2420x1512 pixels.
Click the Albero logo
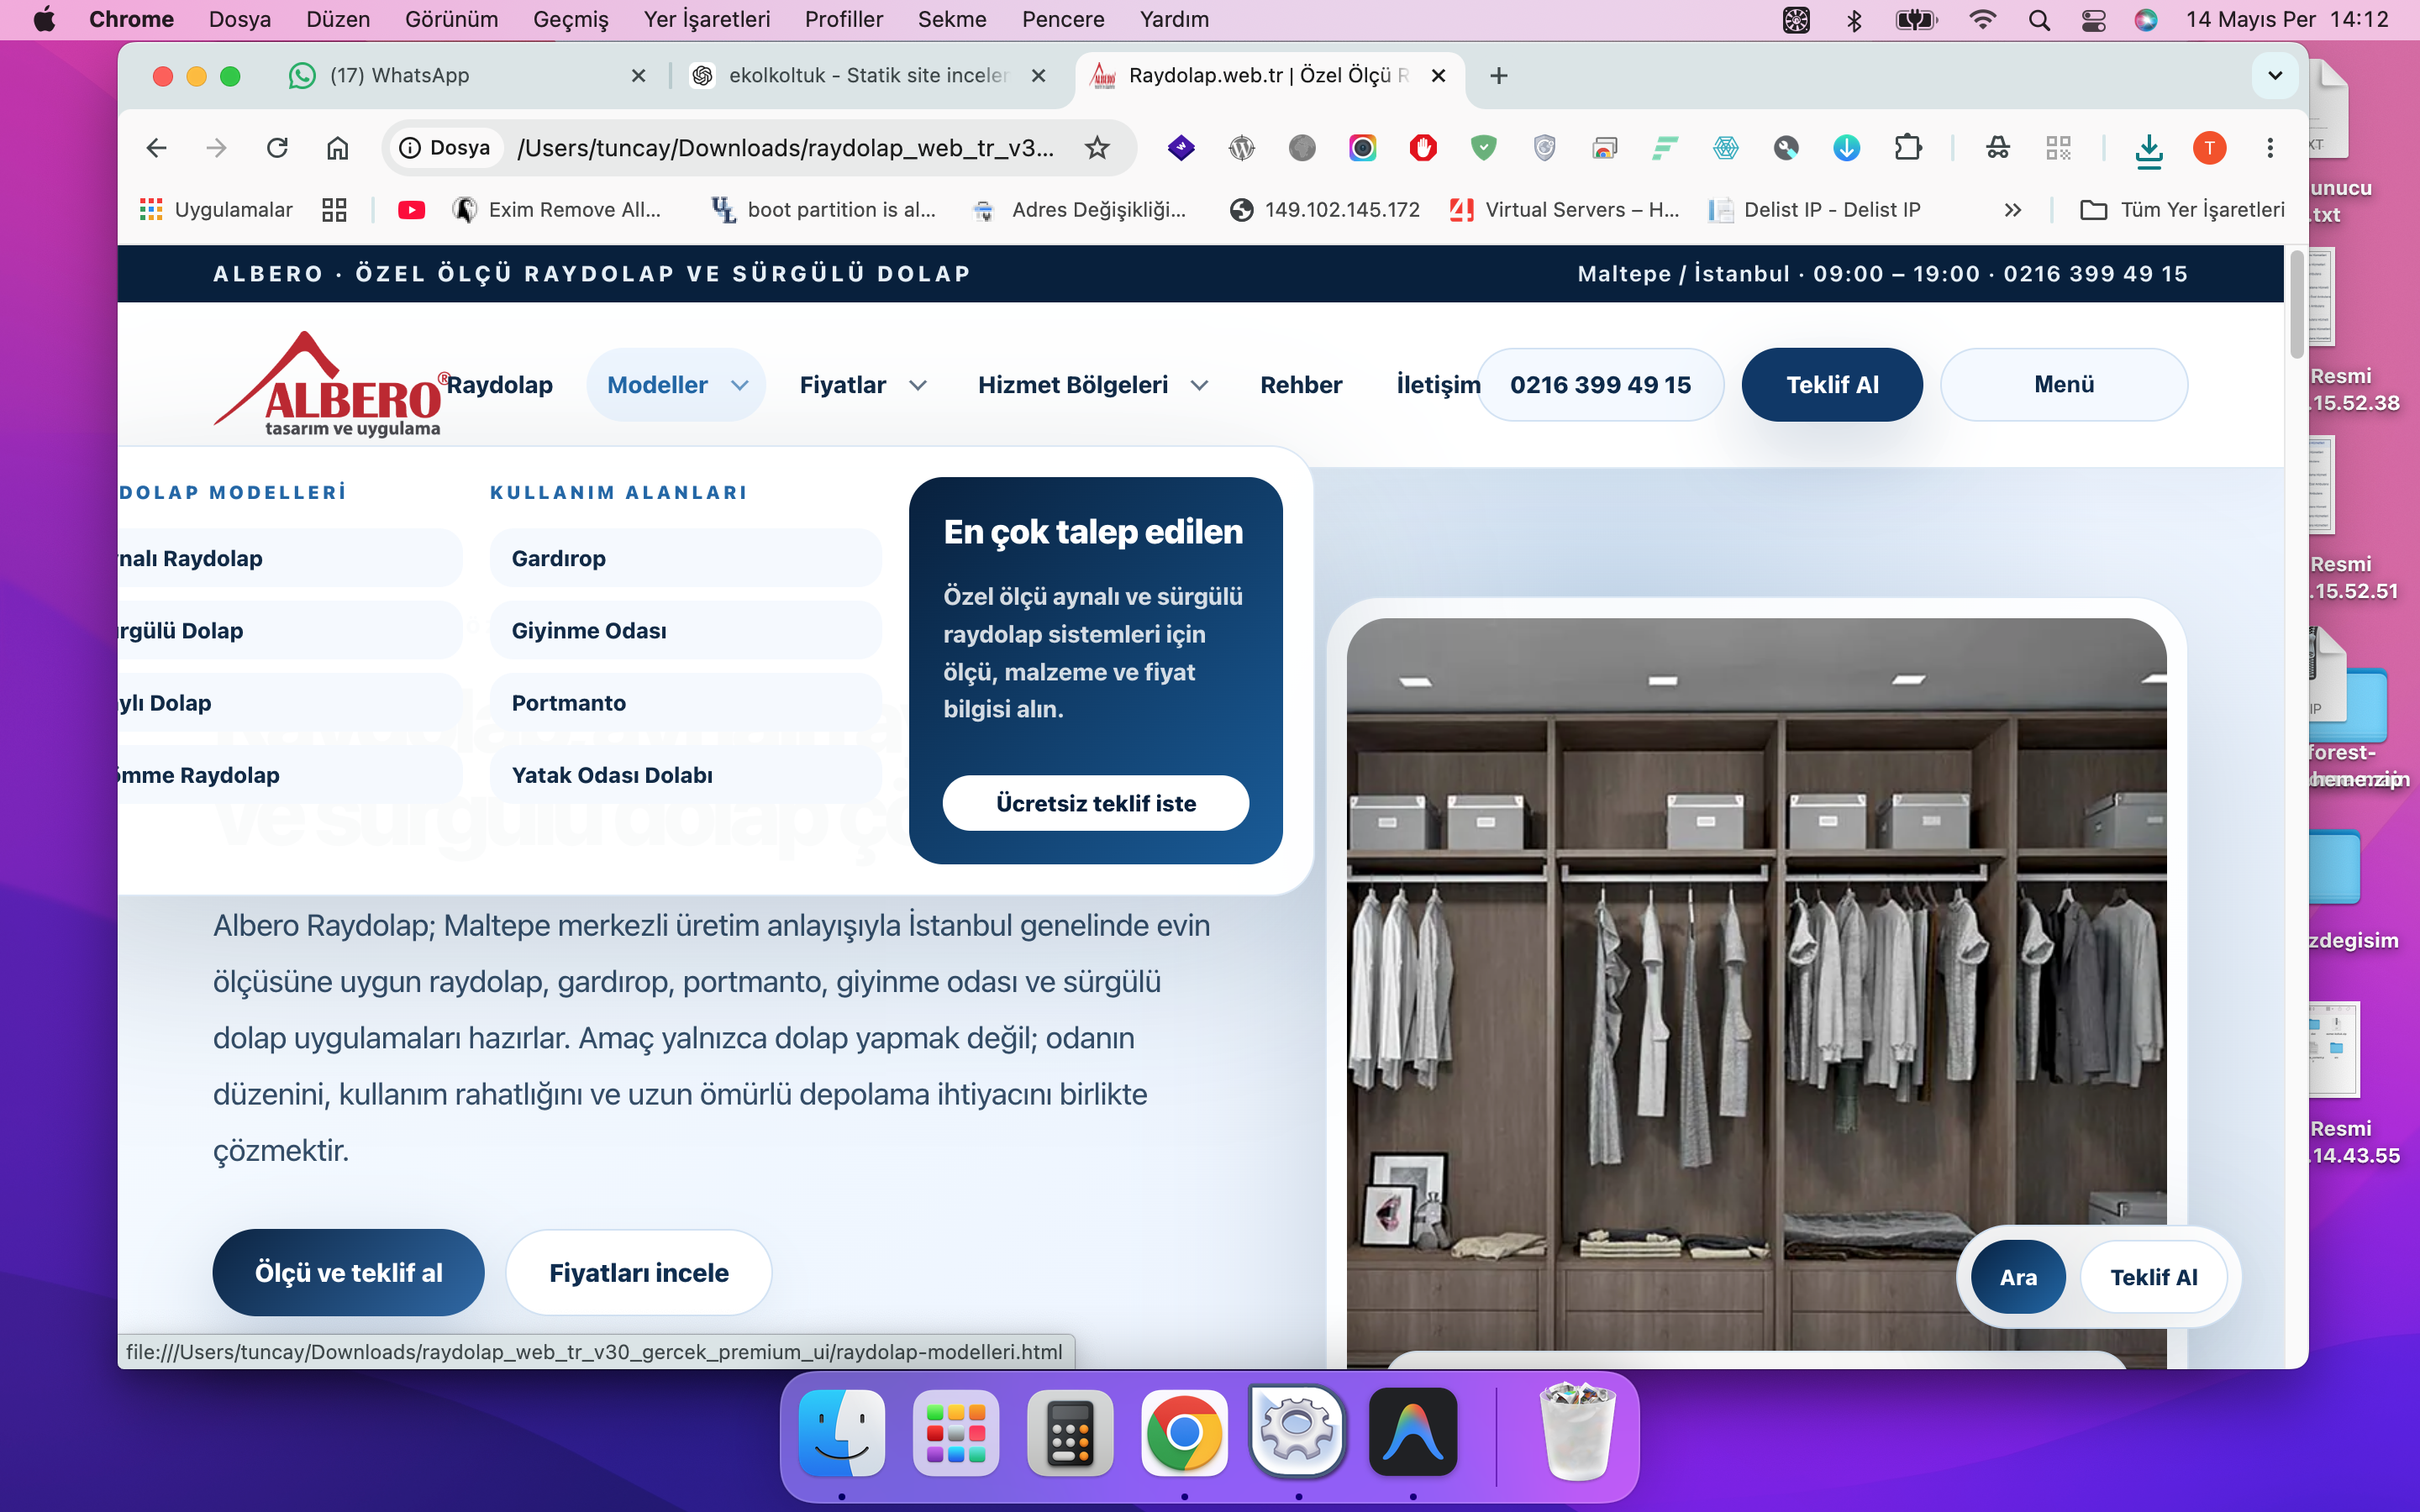(x=329, y=384)
